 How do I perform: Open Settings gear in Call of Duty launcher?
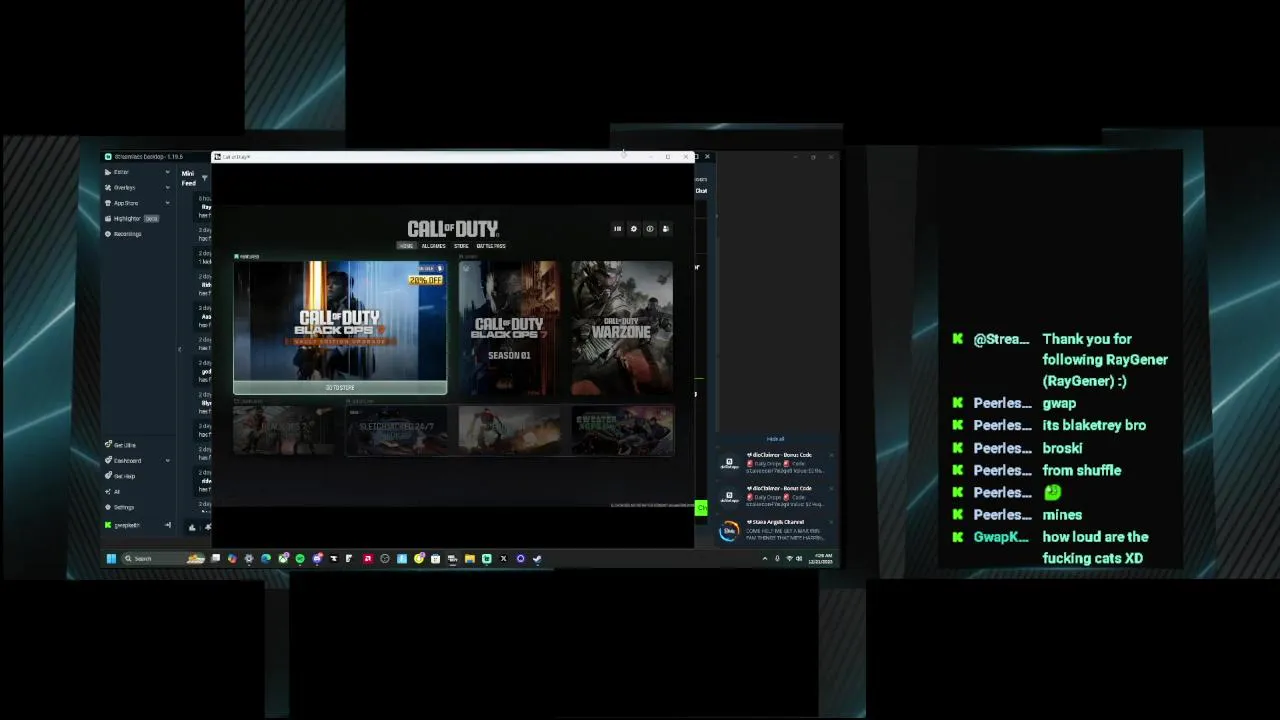pos(633,229)
